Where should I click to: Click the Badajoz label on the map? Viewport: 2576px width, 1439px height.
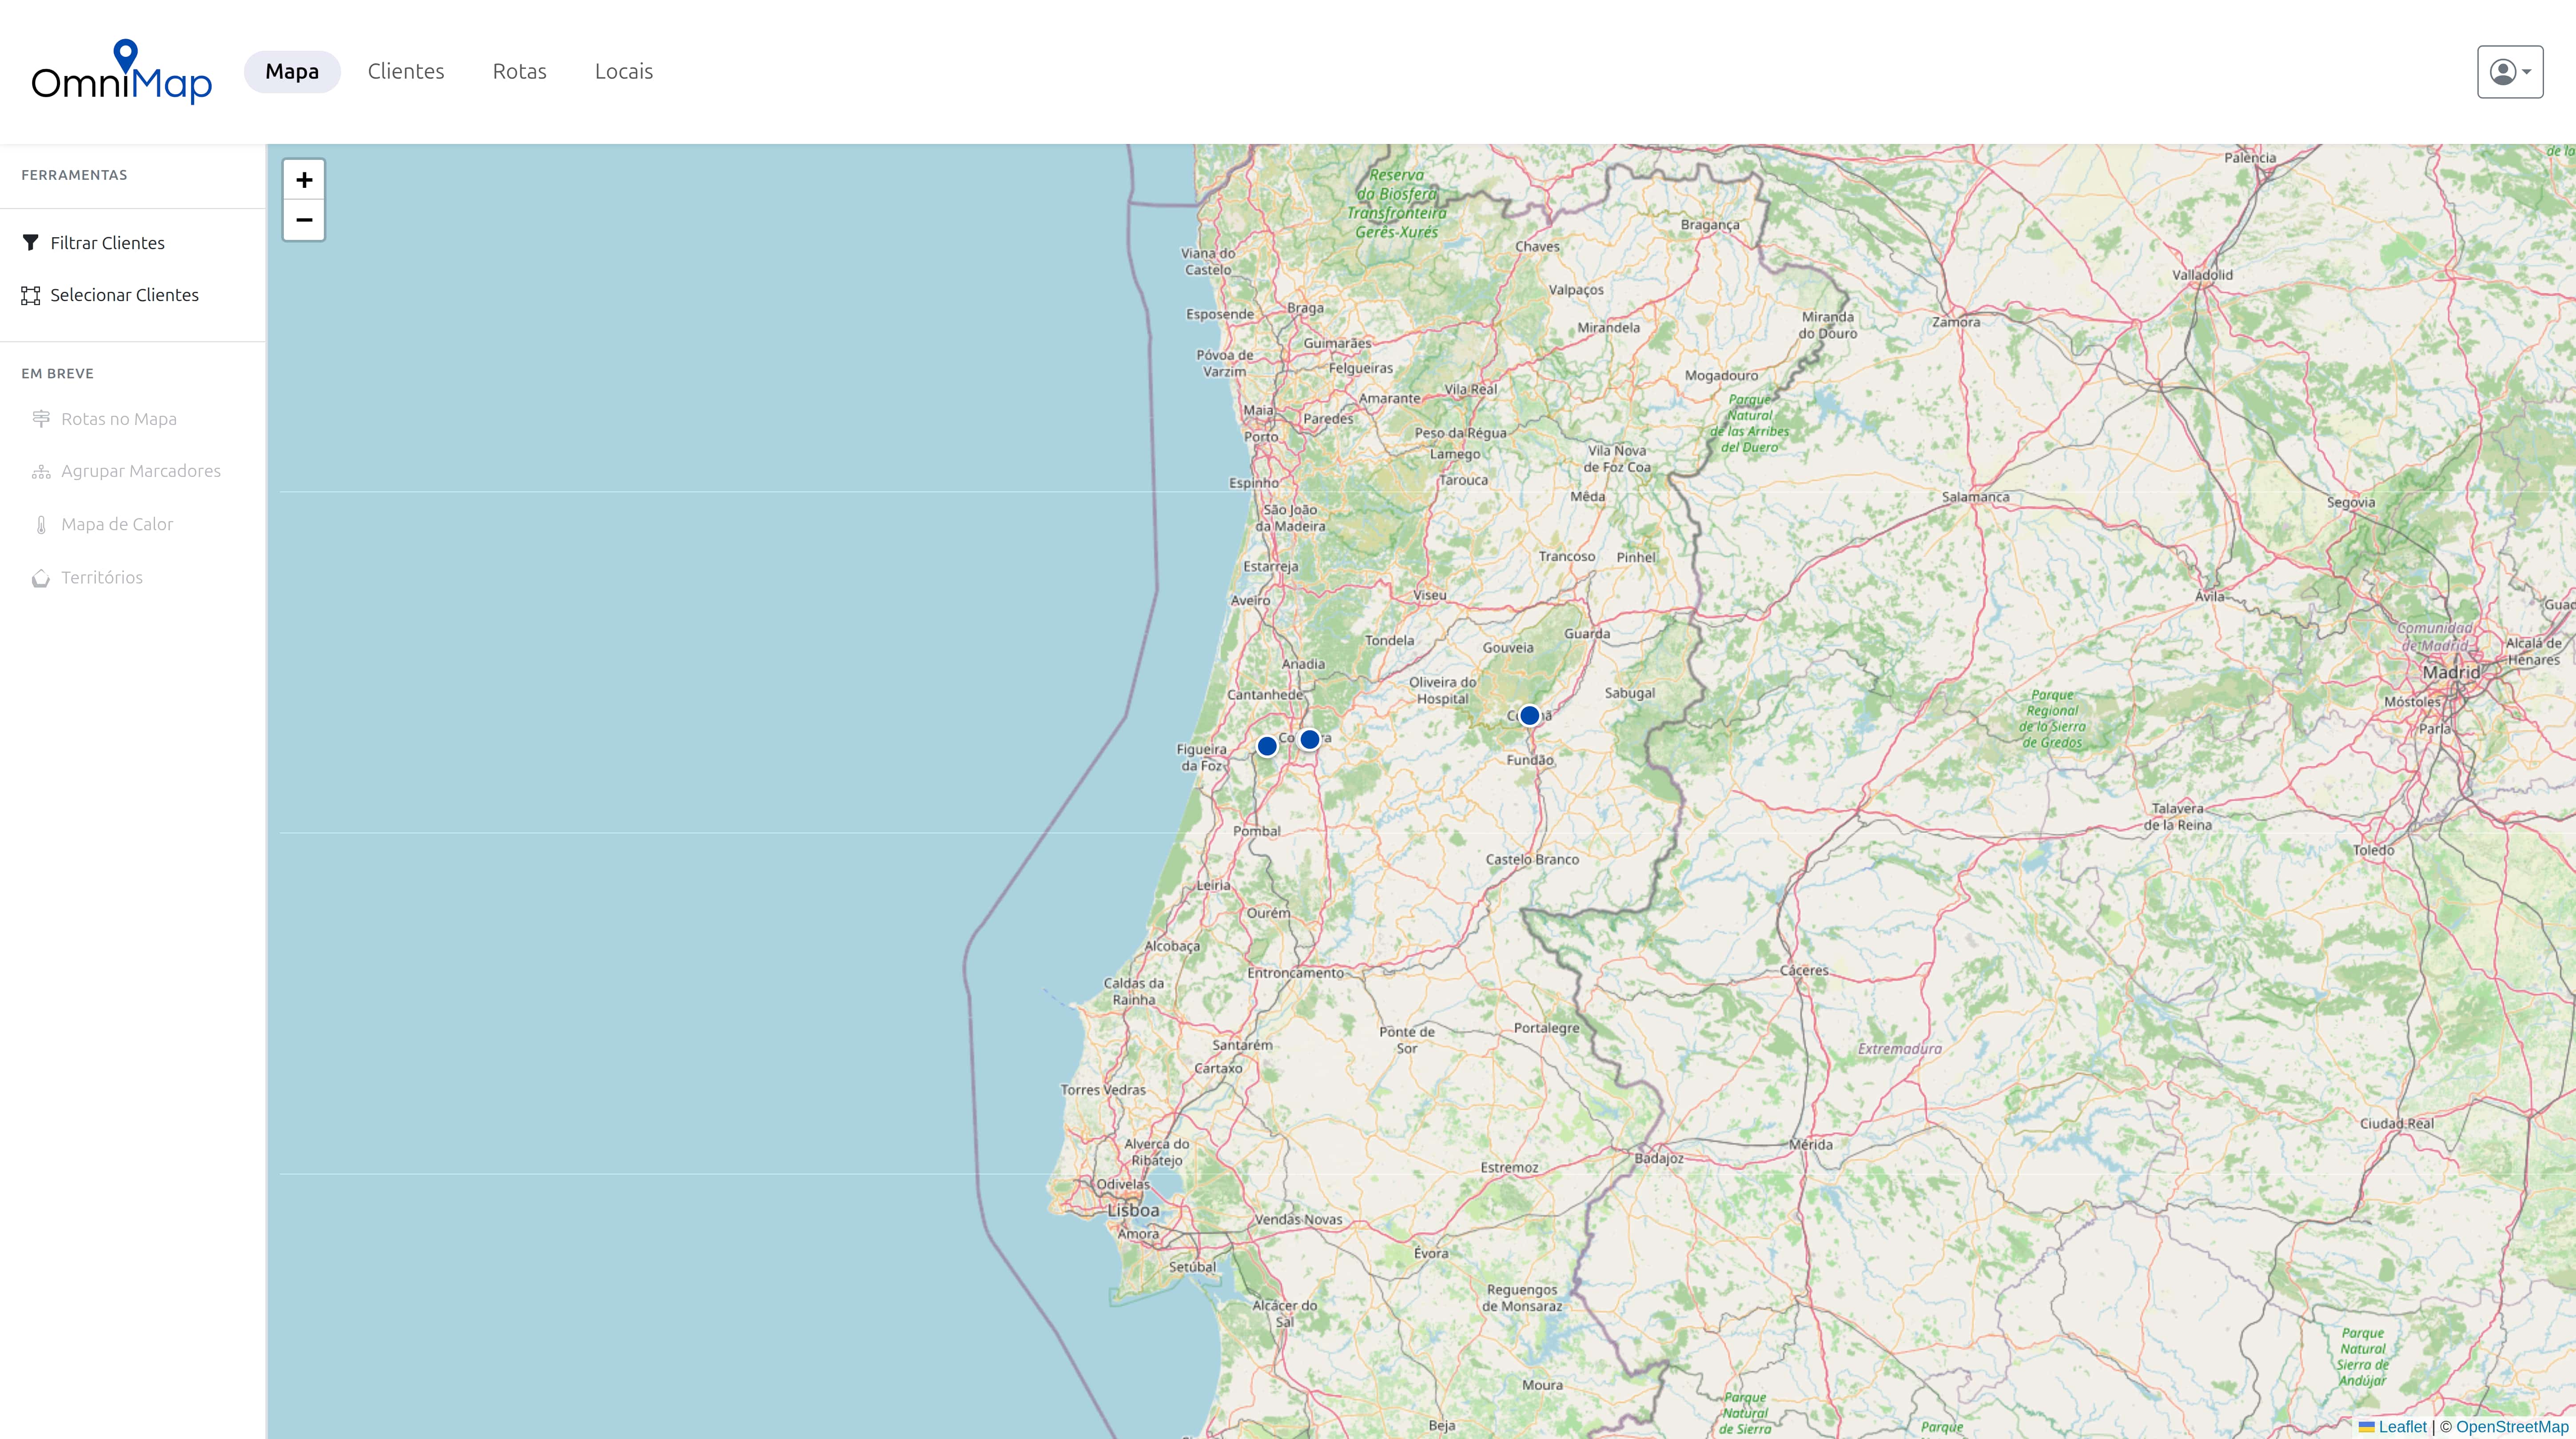[1659, 1159]
